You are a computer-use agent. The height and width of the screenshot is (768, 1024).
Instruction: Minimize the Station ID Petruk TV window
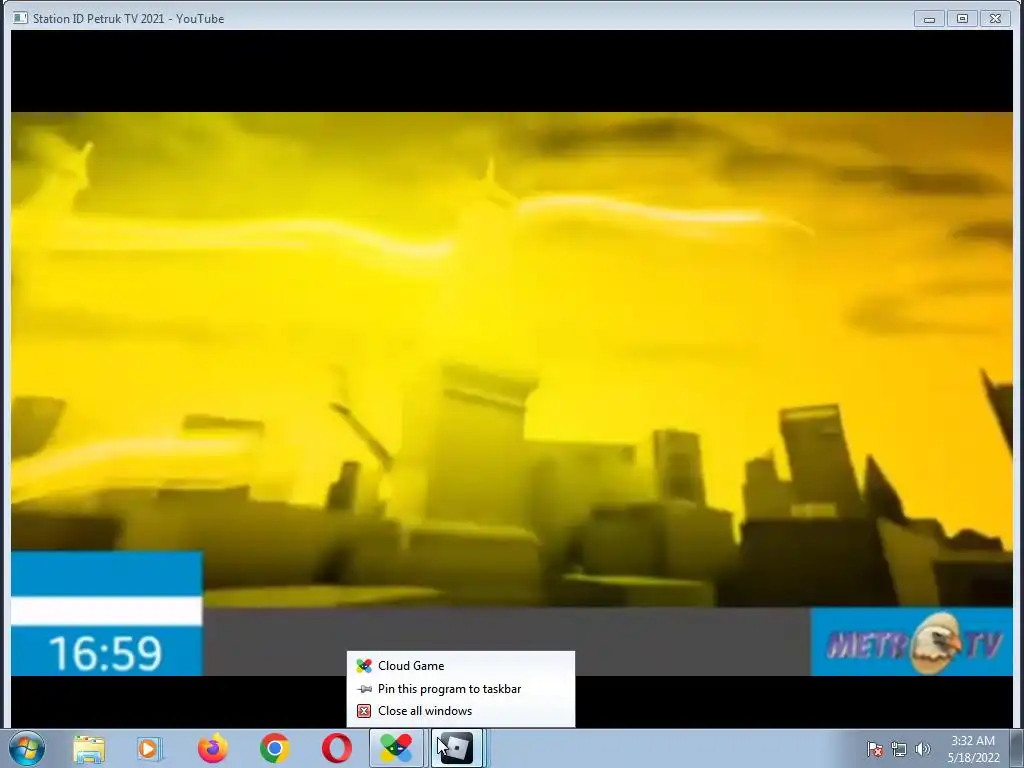pyautogui.click(x=929, y=19)
